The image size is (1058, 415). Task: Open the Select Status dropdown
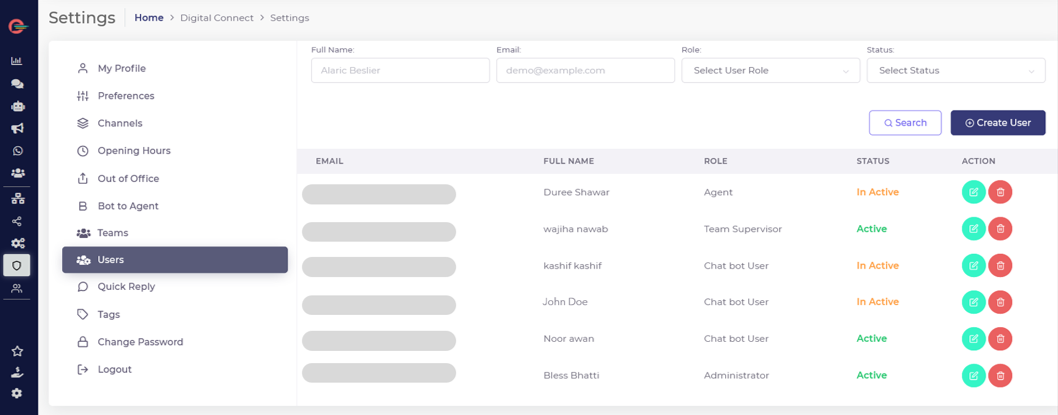(x=955, y=70)
